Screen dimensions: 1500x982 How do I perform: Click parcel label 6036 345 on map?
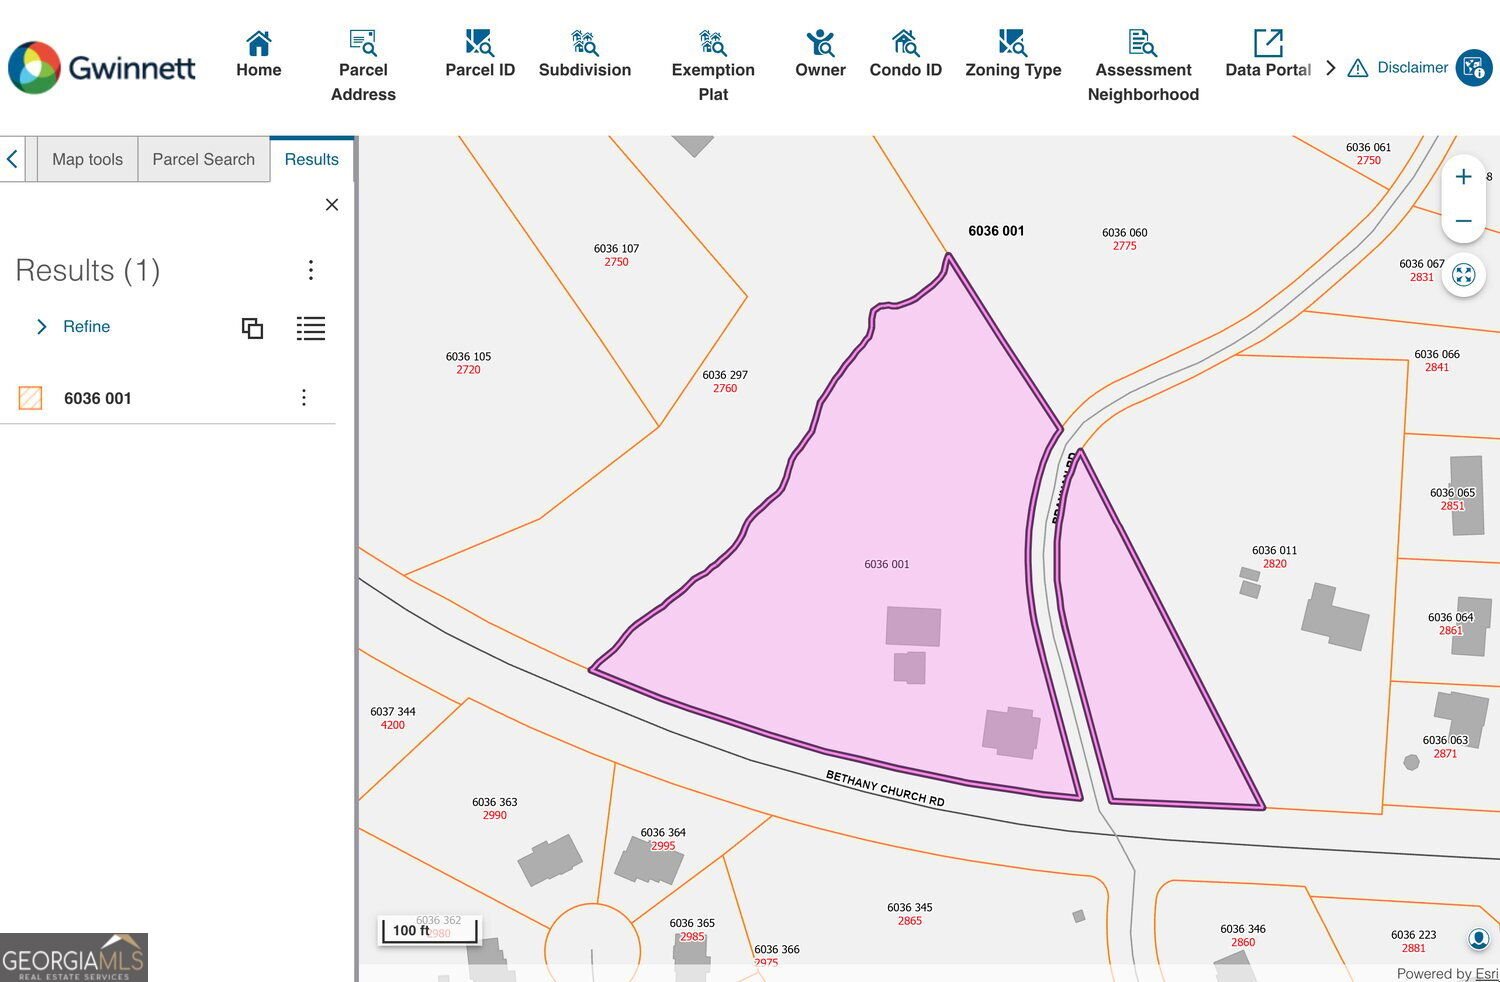[x=910, y=914]
